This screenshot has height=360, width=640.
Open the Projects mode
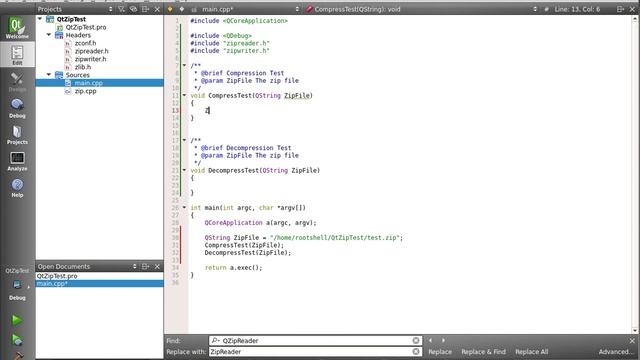click(17, 135)
